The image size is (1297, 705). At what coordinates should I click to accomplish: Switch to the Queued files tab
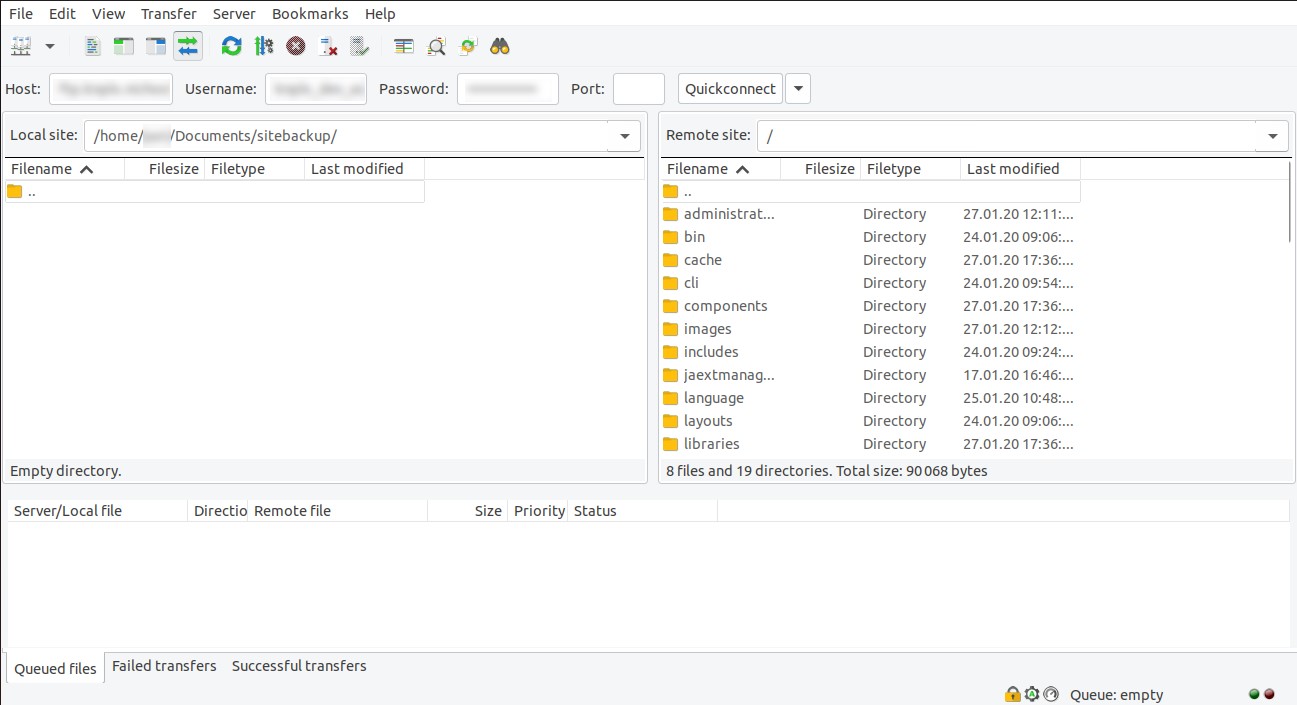[55, 668]
